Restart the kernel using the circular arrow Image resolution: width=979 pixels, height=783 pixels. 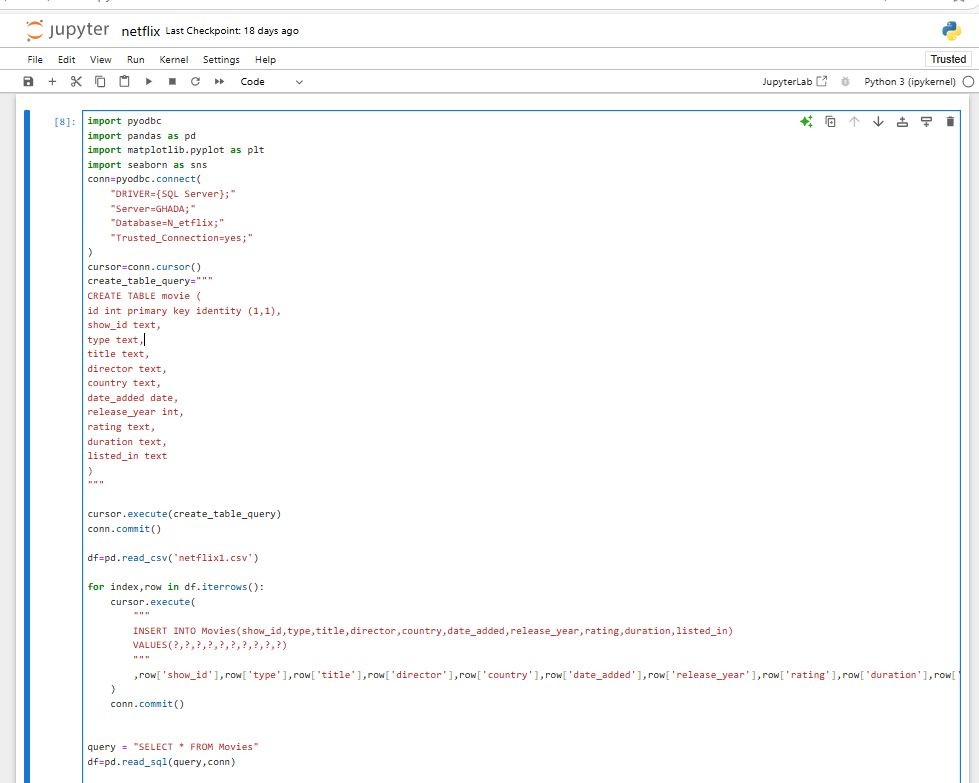(195, 81)
